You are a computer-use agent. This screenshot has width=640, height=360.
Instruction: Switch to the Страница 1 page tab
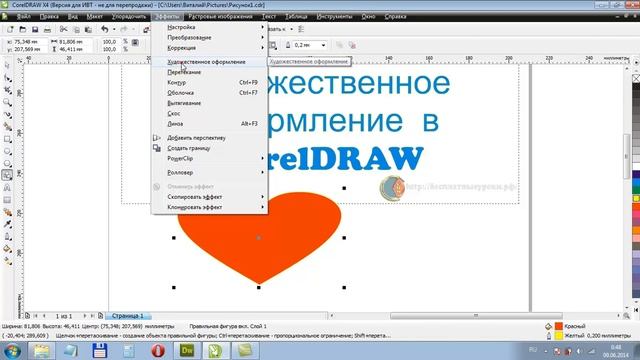pos(128,316)
